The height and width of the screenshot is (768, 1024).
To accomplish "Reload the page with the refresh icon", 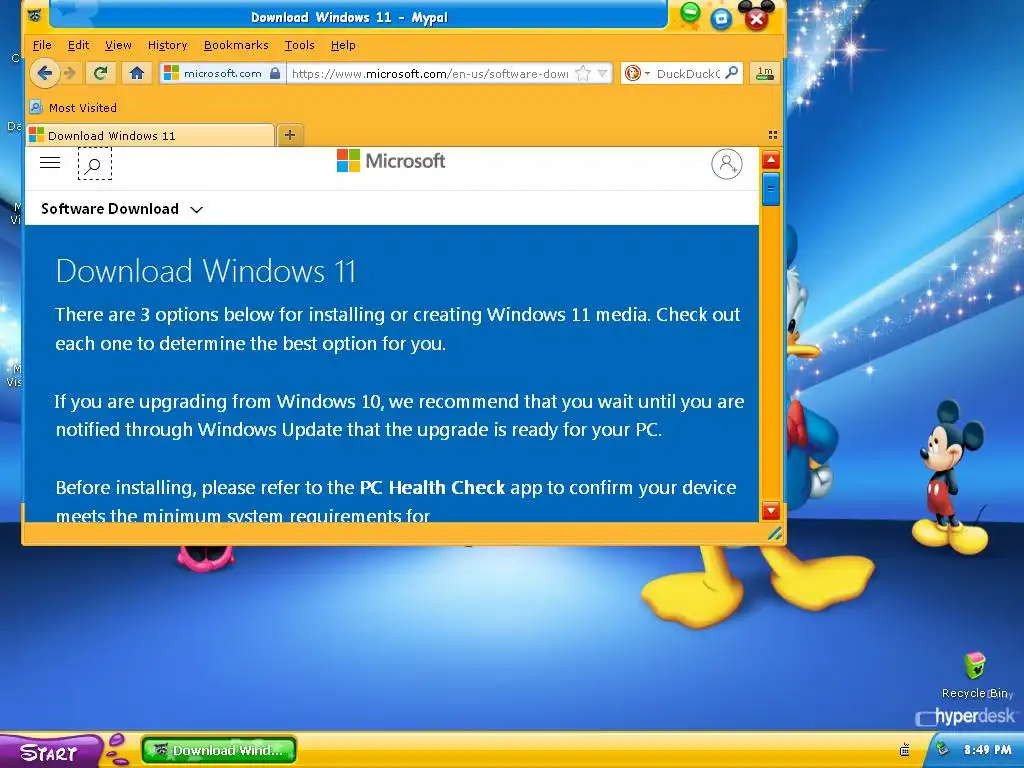I will 101,73.
